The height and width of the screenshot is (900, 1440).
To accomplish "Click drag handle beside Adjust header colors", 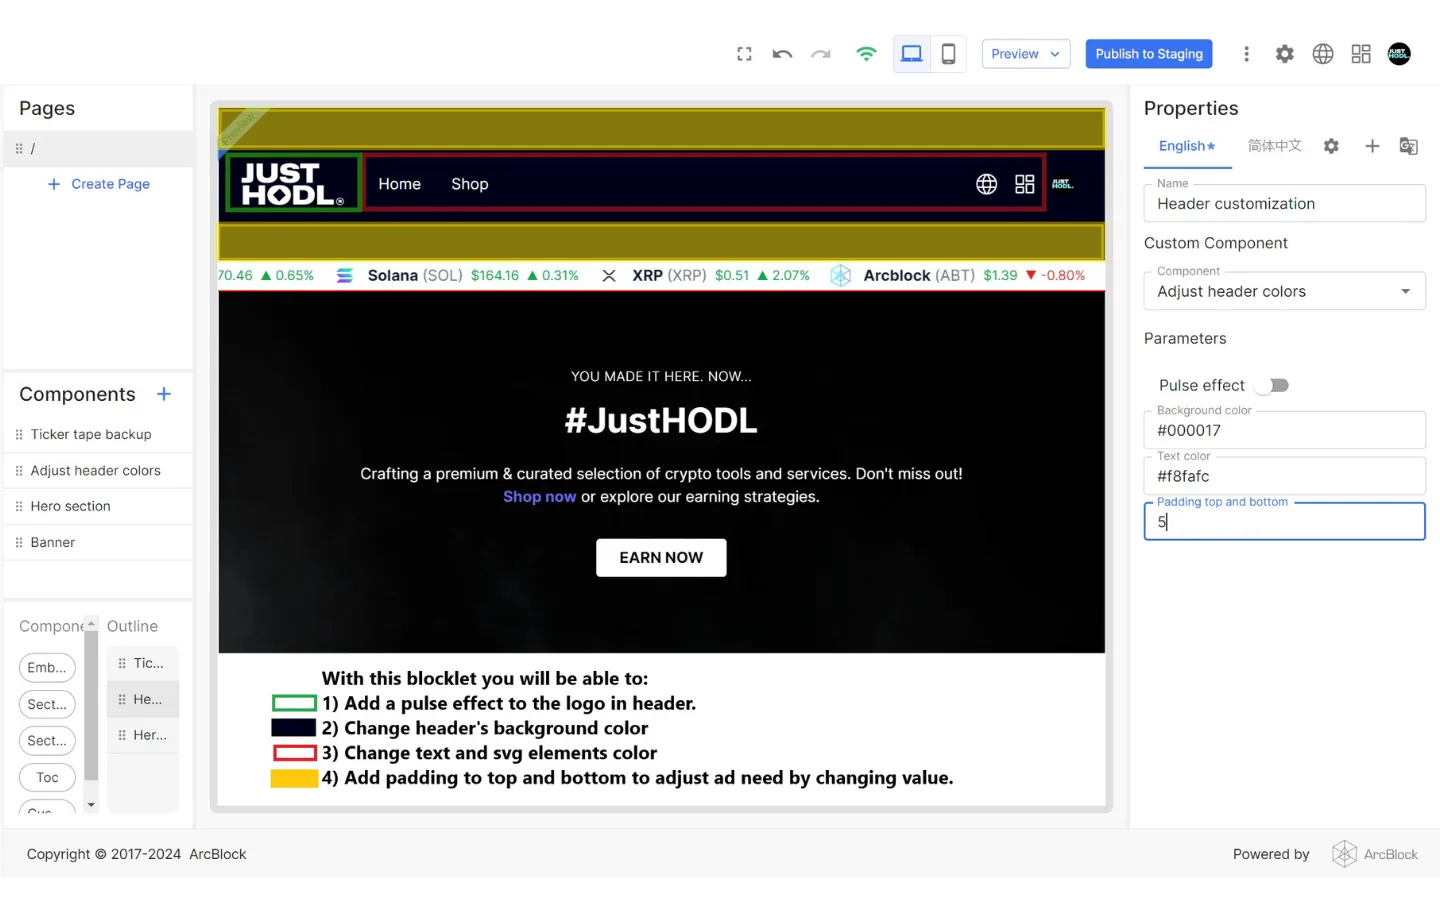I will click(x=19, y=471).
